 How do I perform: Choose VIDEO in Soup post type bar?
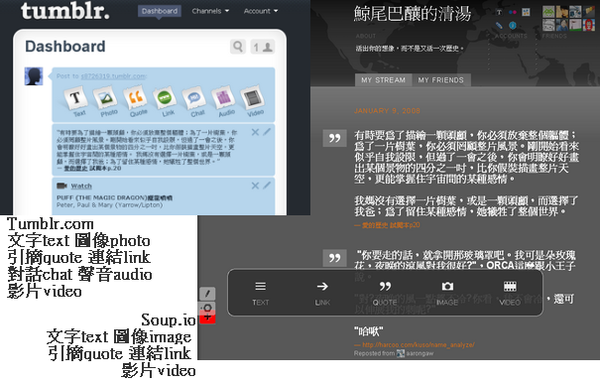510,293
